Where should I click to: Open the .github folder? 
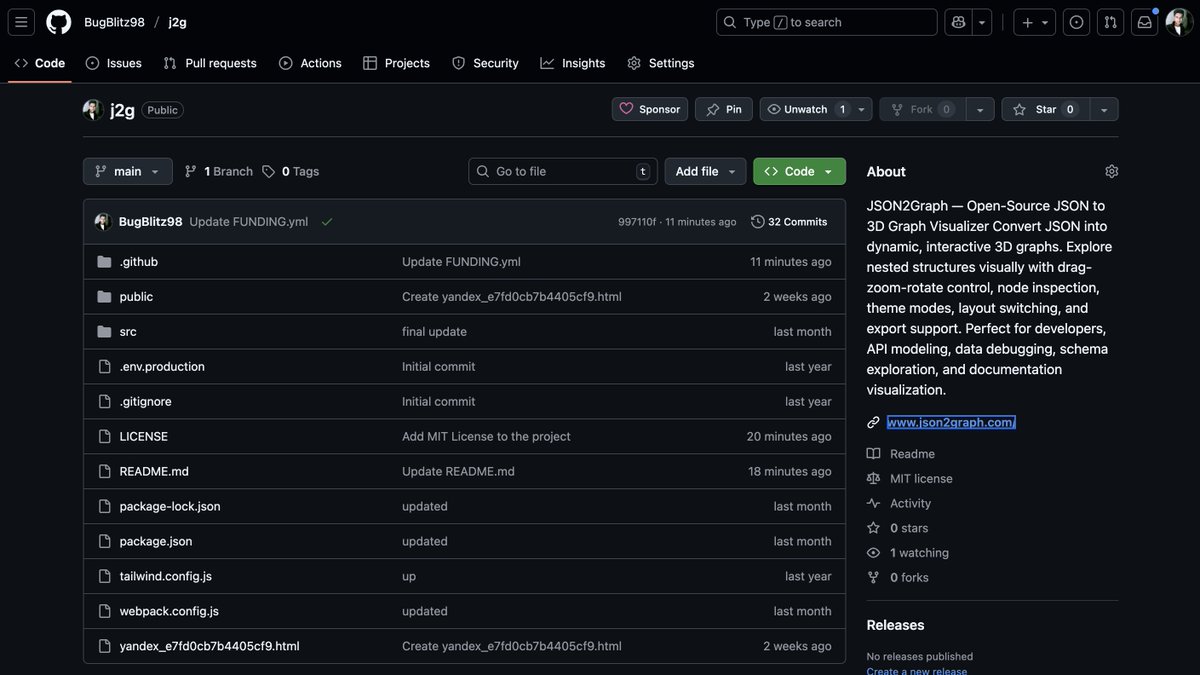pos(139,262)
